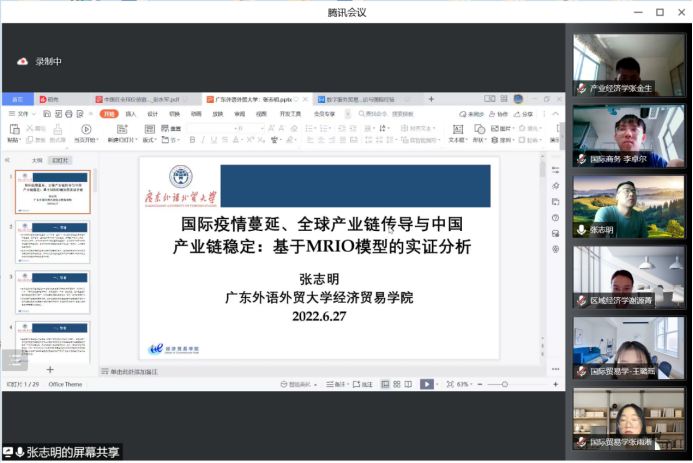Screen dimensions: 693x463
Task: Switch to reading view icon
Action: [x=407, y=384]
